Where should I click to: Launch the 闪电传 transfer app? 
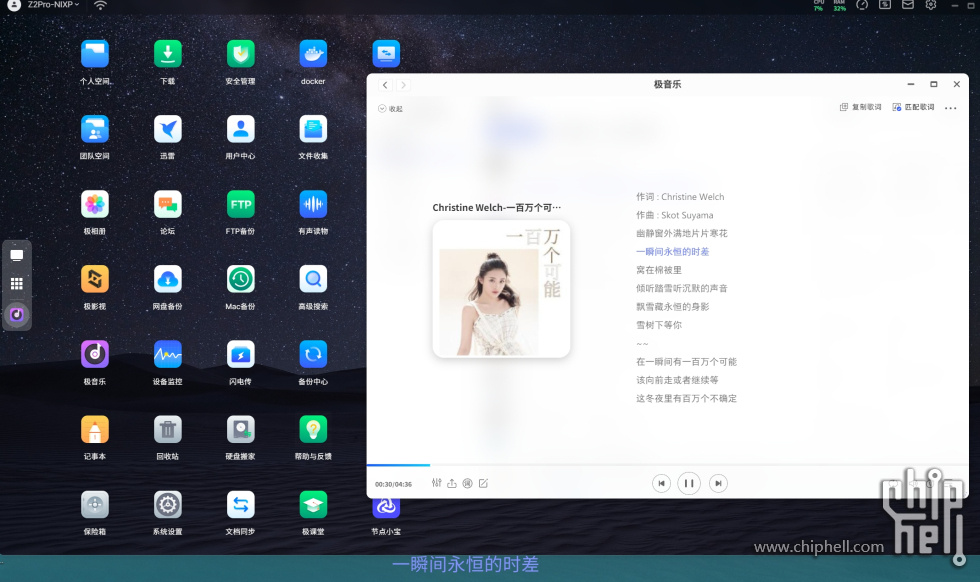(241, 354)
